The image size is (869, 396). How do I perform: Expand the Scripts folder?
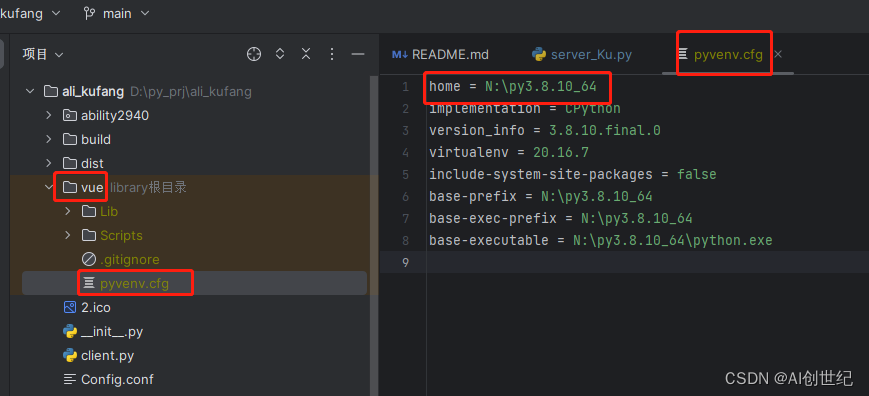[68, 235]
